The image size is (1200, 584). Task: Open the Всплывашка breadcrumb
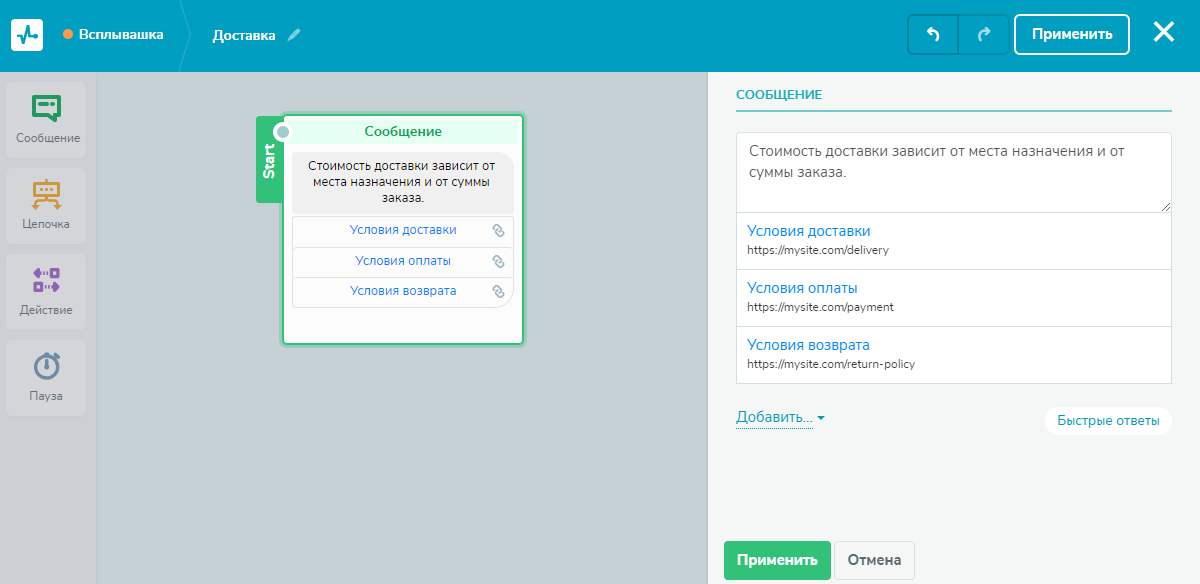113,34
